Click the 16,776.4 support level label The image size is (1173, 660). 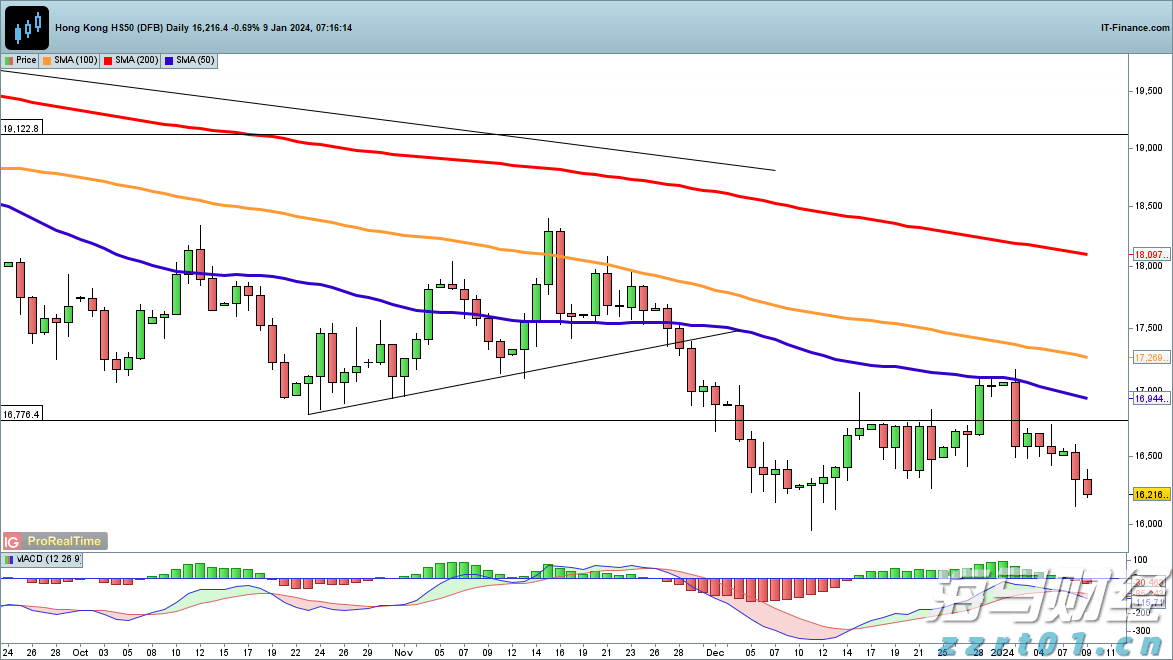click(22, 414)
